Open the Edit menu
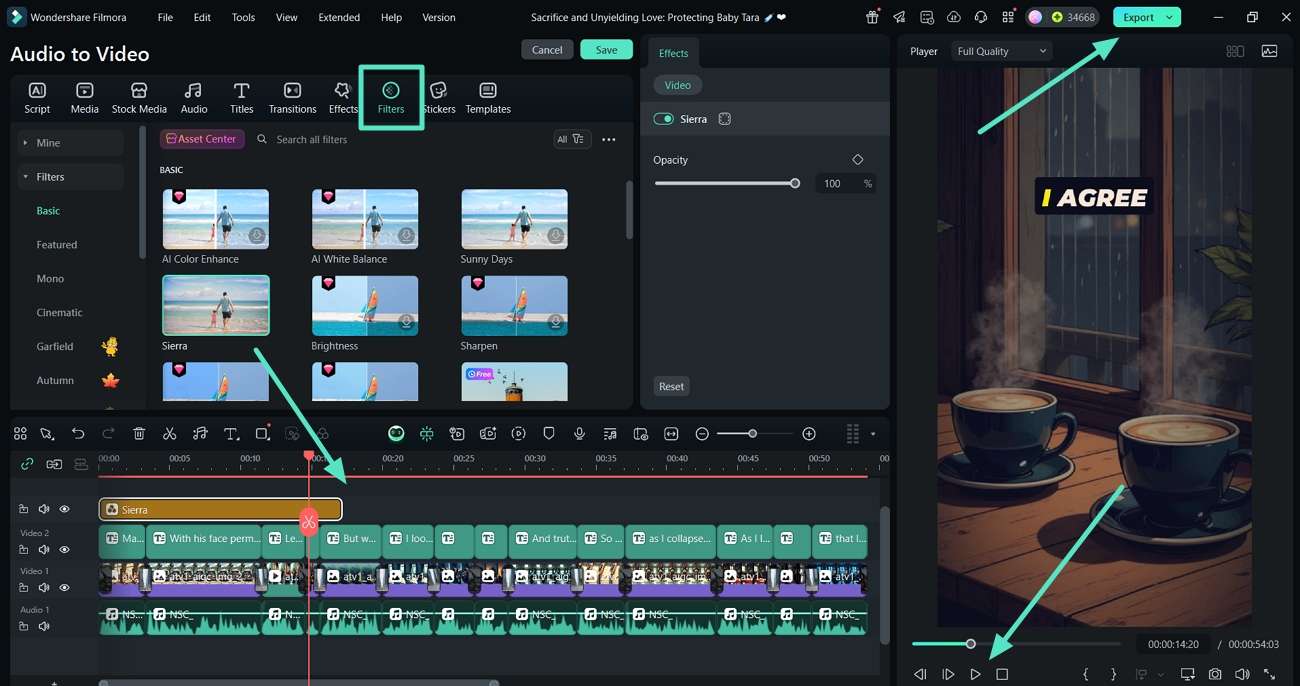The height and width of the screenshot is (686, 1300). tap(202, 17)
